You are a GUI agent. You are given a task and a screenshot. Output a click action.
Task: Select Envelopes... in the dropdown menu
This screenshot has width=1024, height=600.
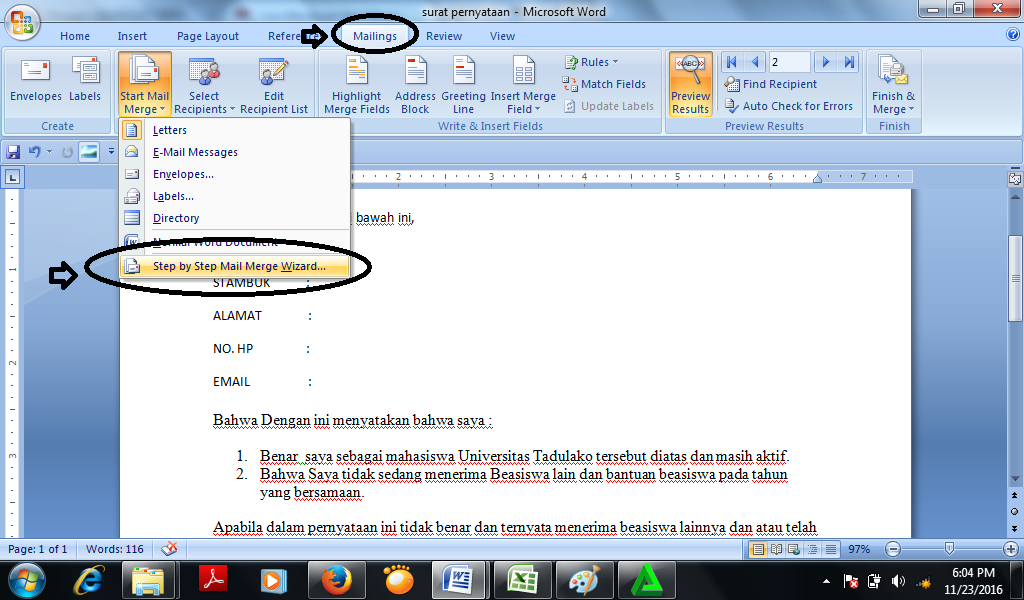click(235, 174)
